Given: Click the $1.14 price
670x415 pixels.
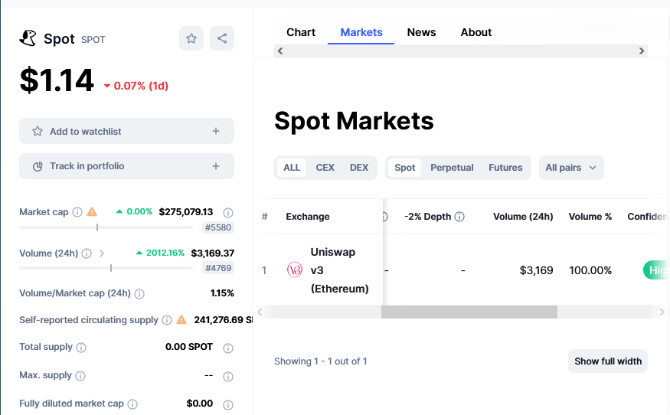Looking at the screenshot, I should click(x=57, y=80).
